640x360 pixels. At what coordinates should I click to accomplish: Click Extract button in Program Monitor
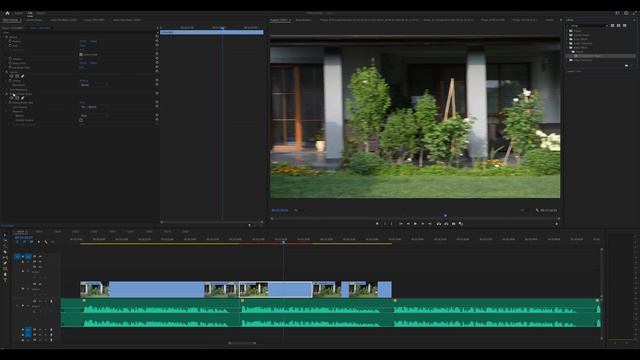pyautogui.click(x=446, y=224)
